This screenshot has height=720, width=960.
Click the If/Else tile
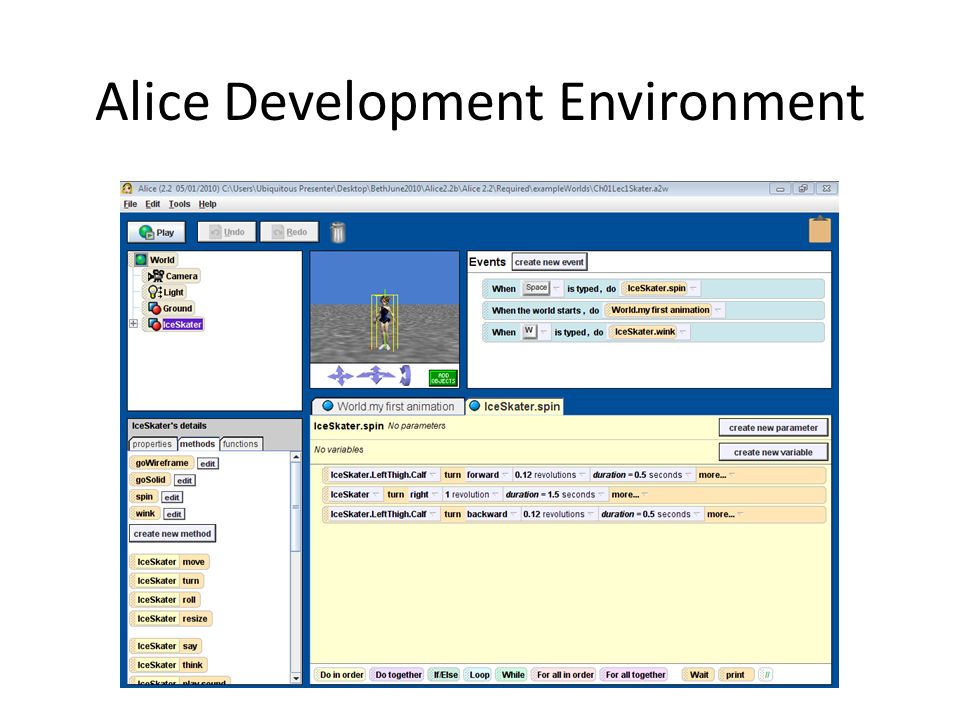445,675
